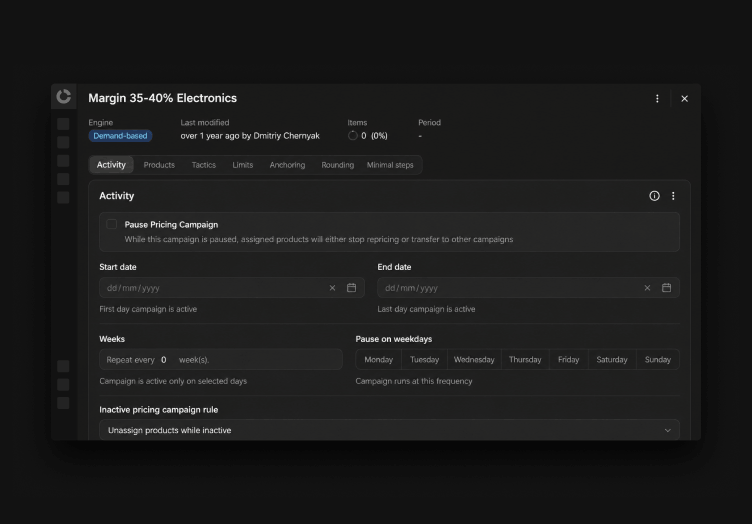This screenshot has width=752, height=524.
Task: Open the Anchoring tab
Action: pyautogui.click(x=287, y=165)
